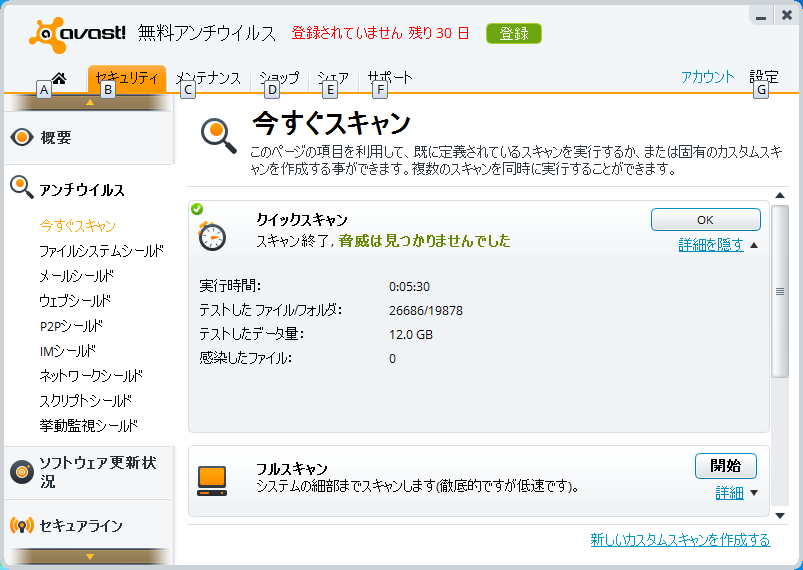803x570 pixels.
Task: Open フルスキャン 詳細 link
Action: click(729, 493)
